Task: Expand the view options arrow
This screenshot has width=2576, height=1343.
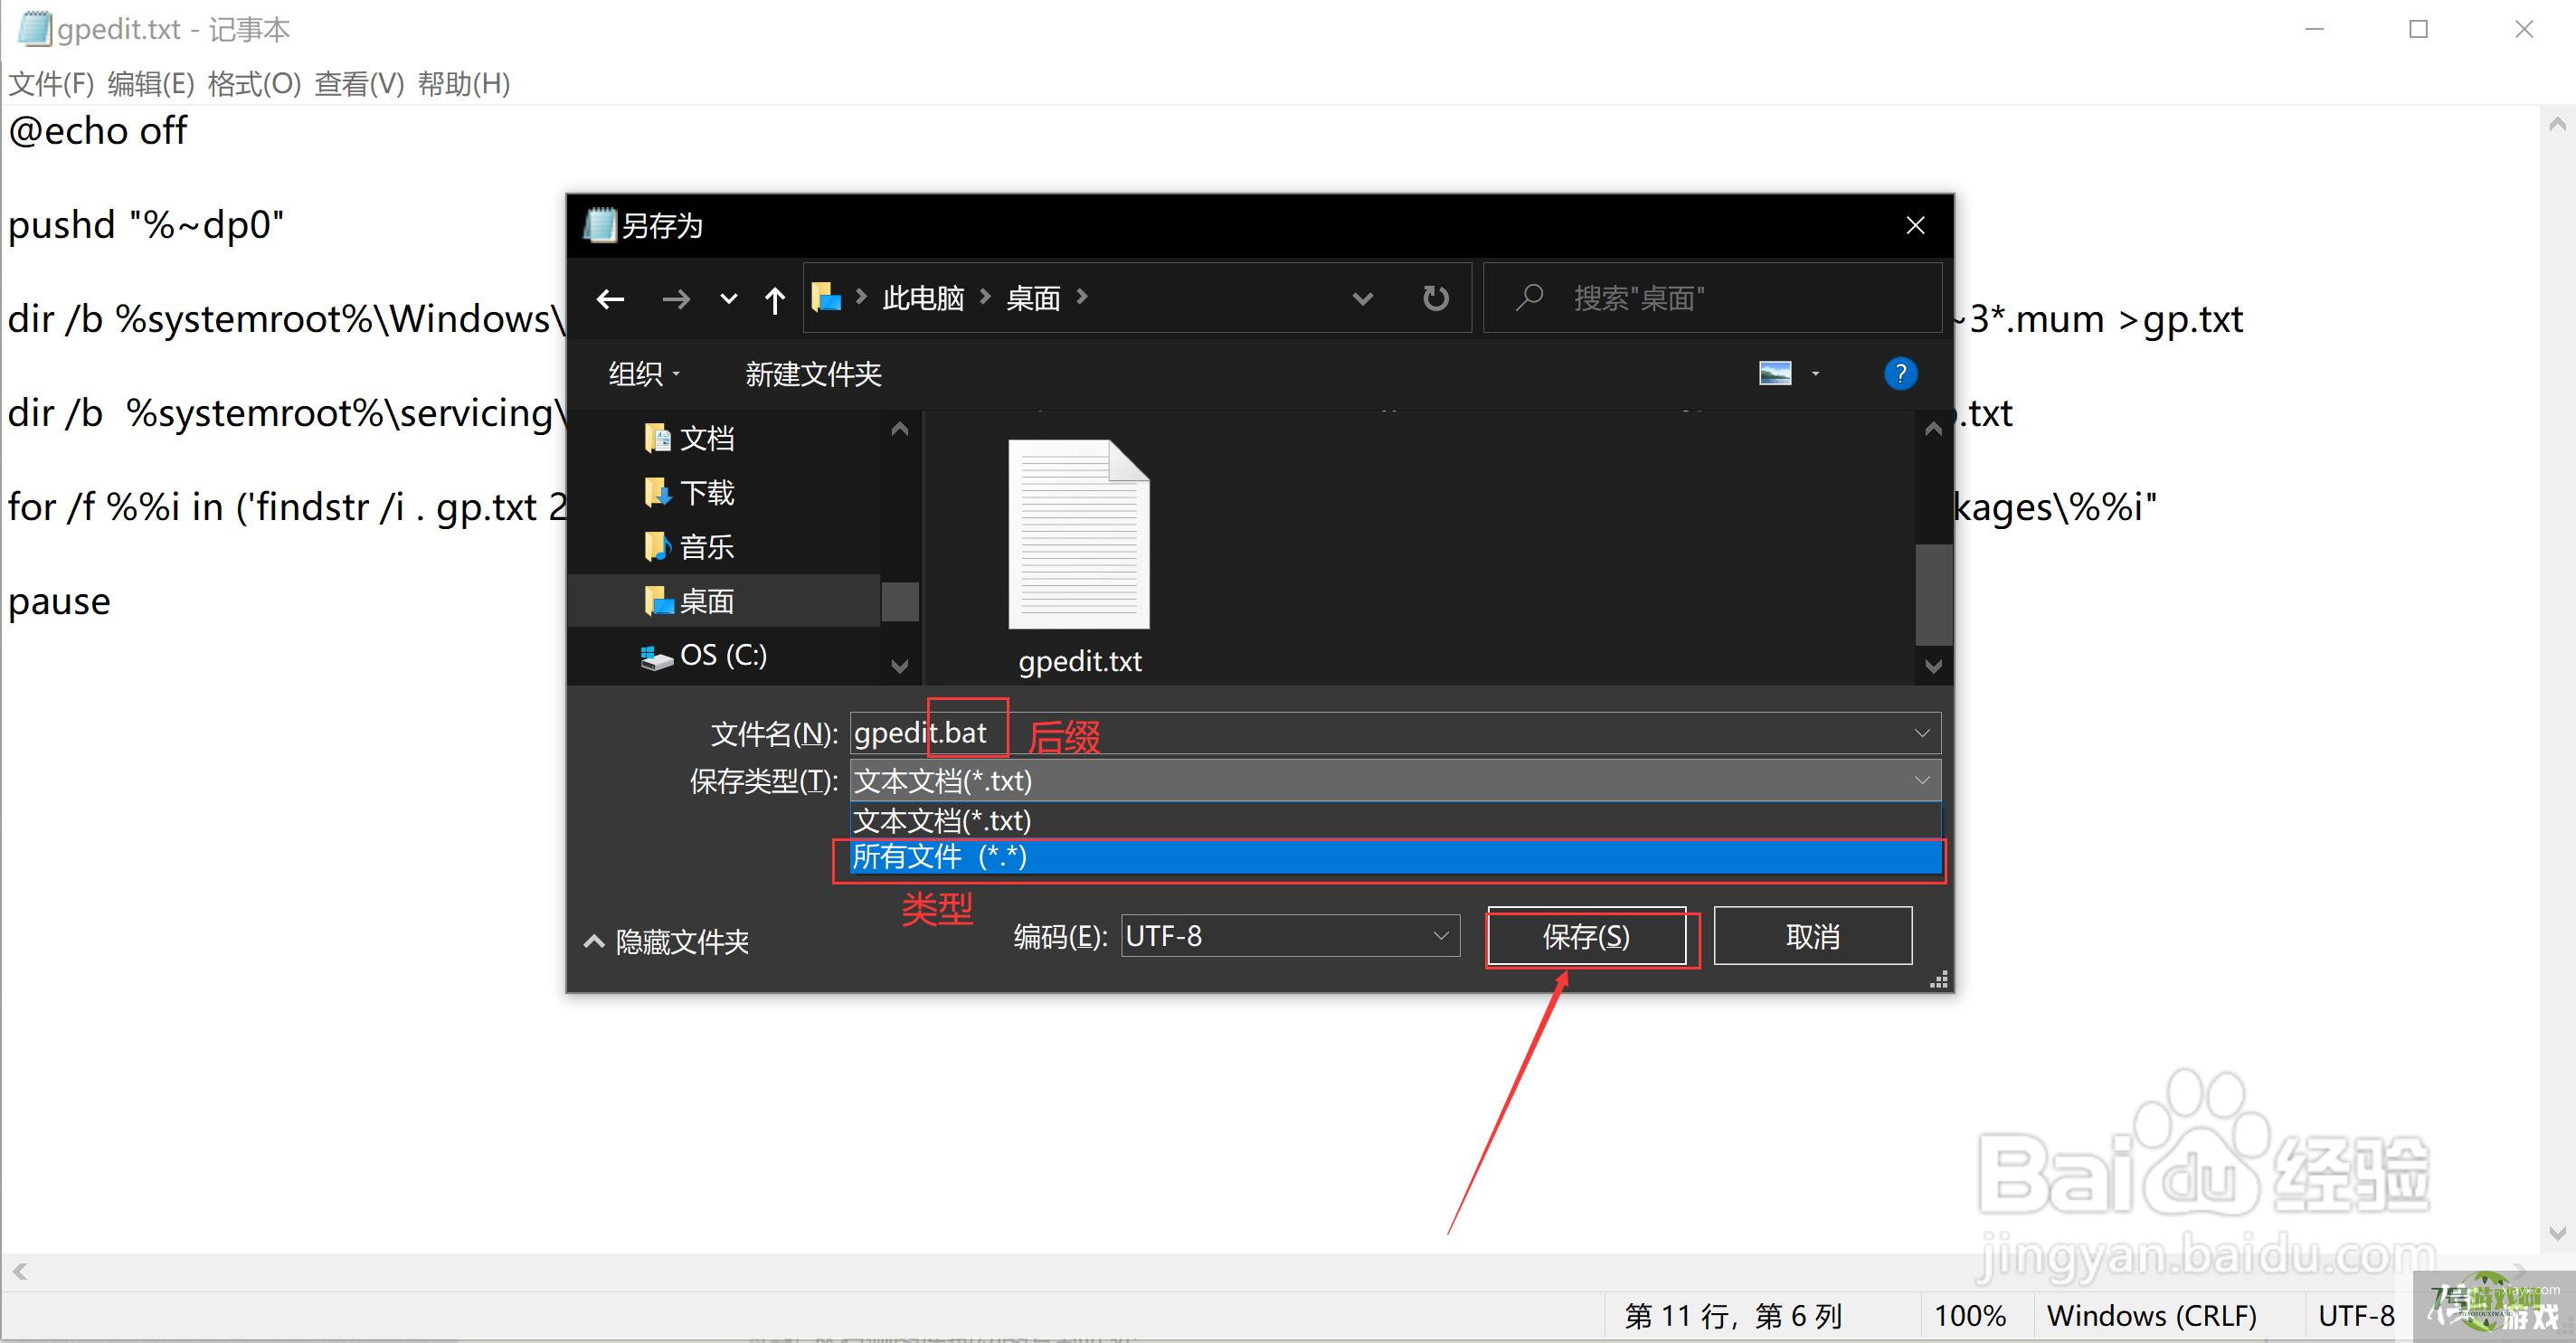Action: [x=1816, y=374]
